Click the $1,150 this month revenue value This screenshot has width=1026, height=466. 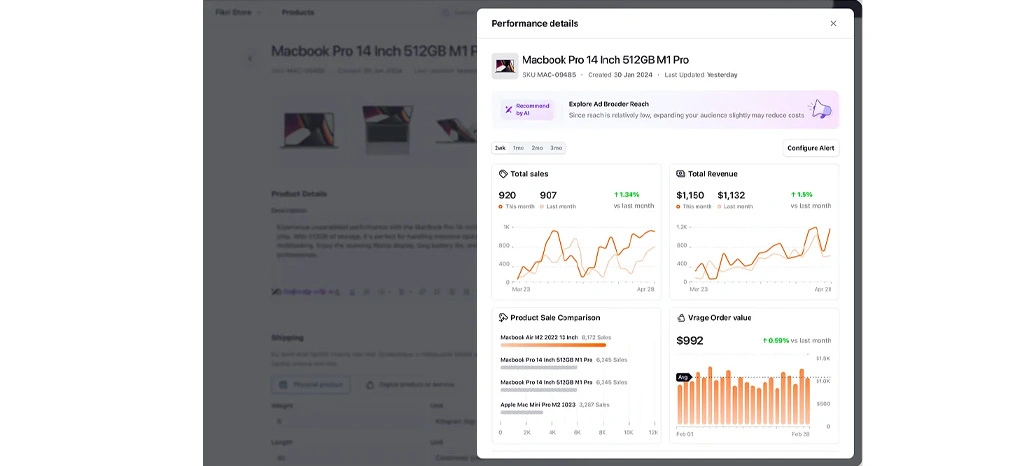click(690, 195)
